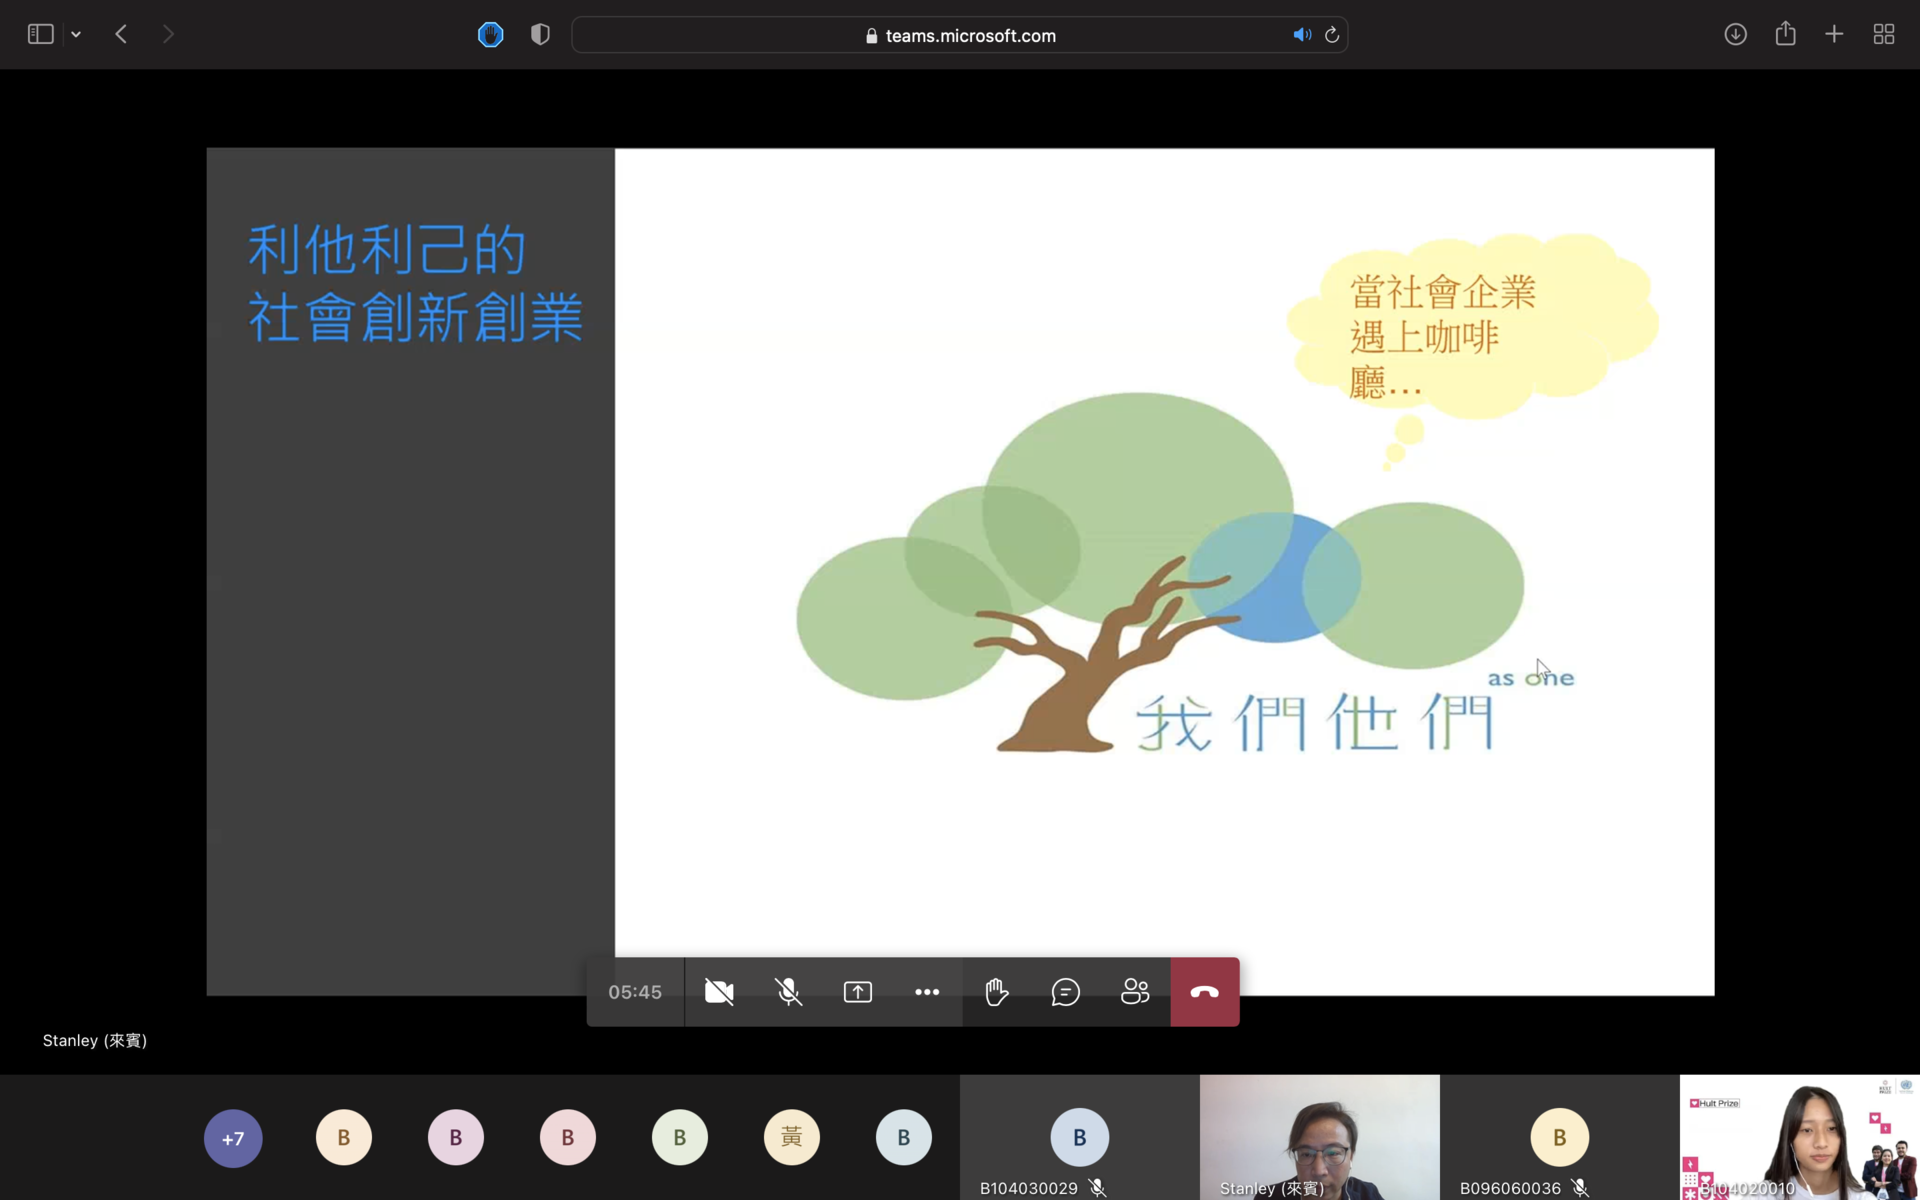Raise your hand in the meeting
Viewport: 1920px width, 1200px height.
pyautogui.click(x=997, y=992)
